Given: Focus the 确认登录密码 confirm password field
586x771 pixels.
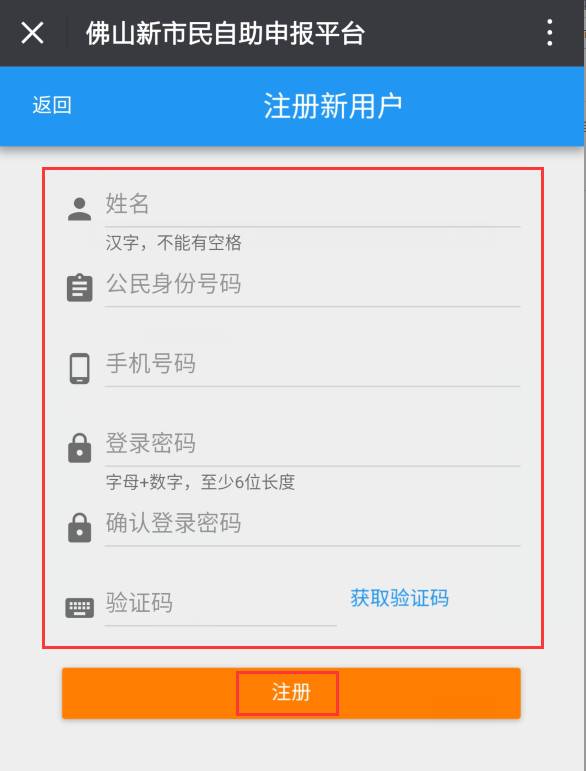Looking at the screenshot, I should coord(312,525).
